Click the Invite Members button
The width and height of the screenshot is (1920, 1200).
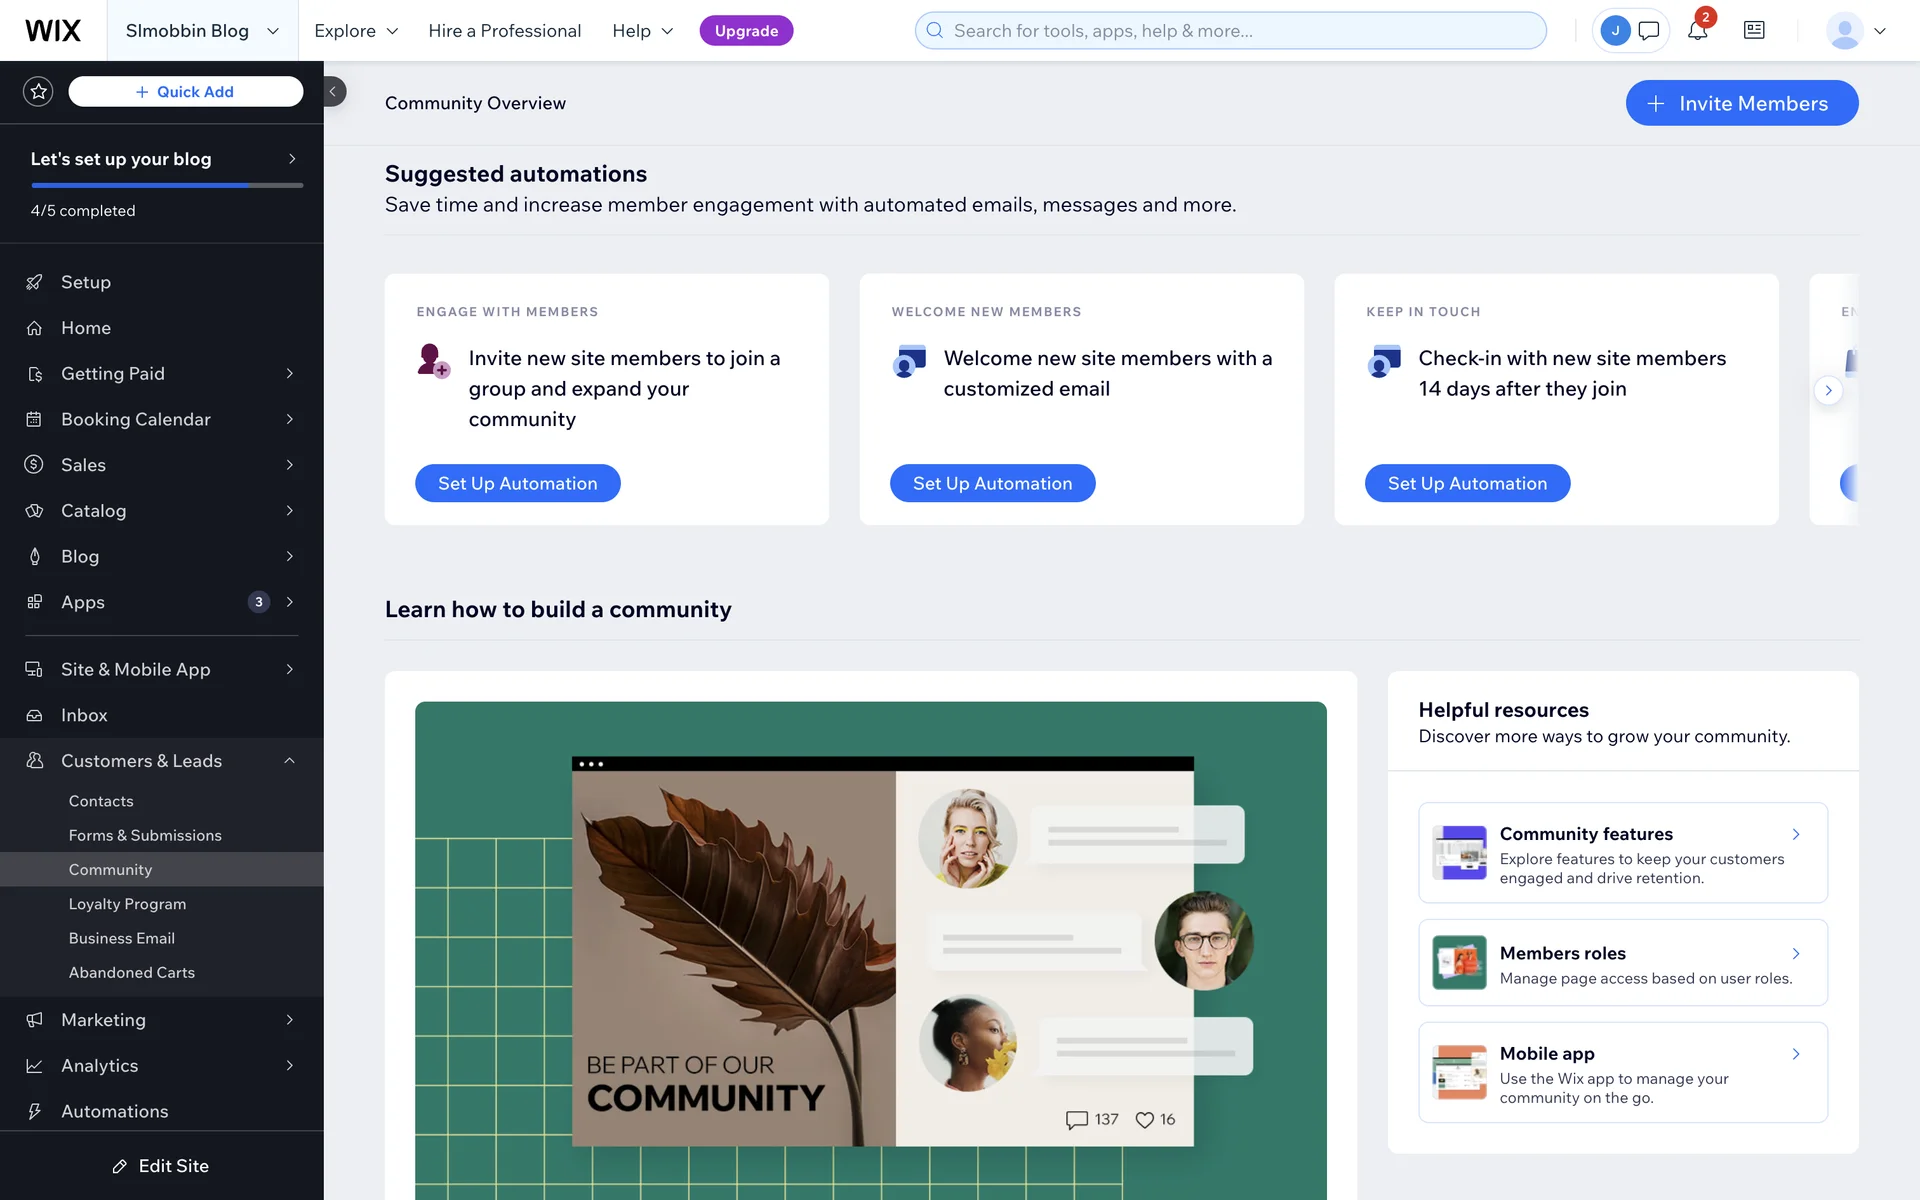(x=1742, y=103)
